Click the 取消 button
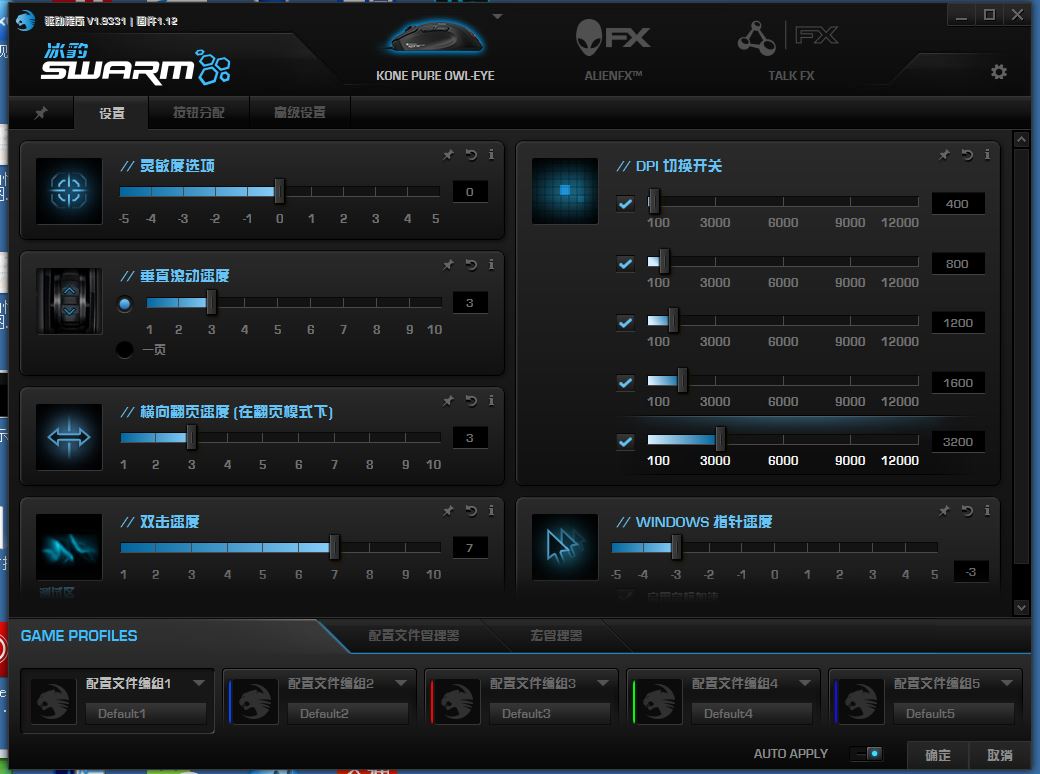 point(1000,755)
